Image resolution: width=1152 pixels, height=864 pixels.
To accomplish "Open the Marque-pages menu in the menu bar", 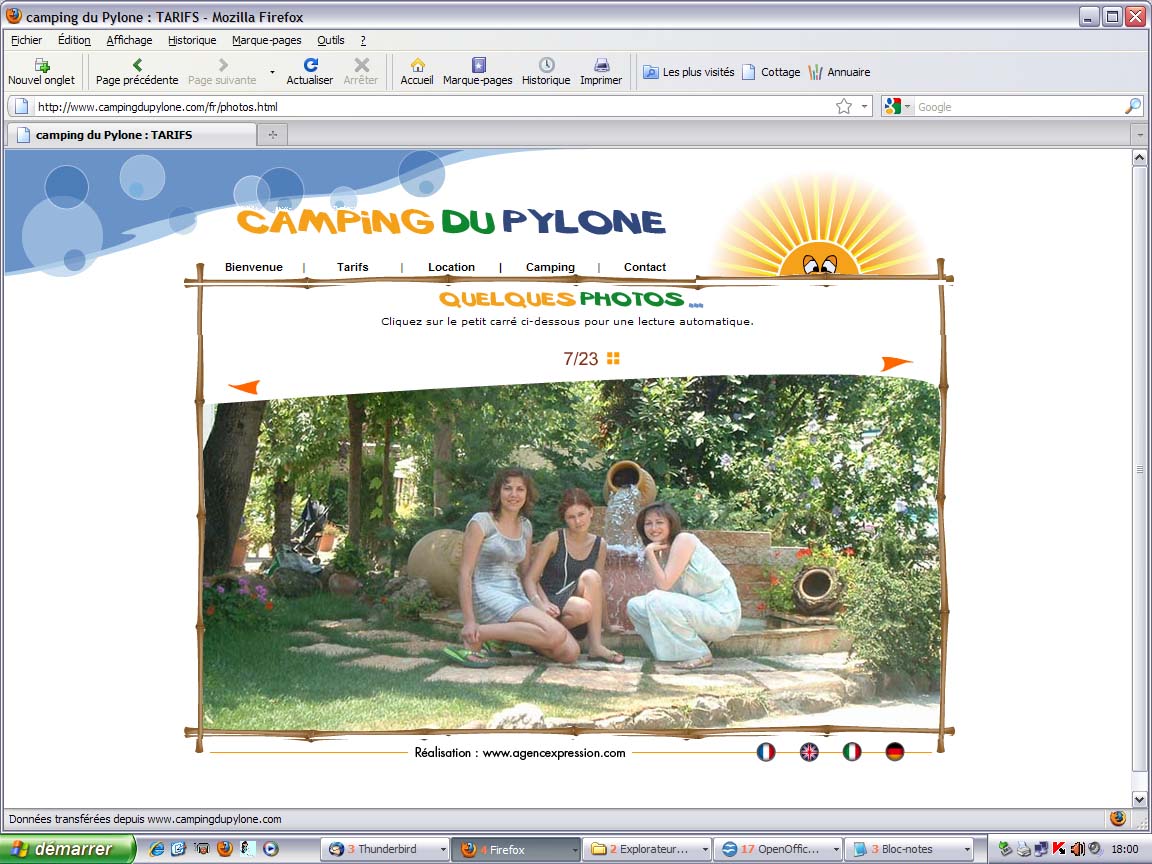I will coord(267,40).
